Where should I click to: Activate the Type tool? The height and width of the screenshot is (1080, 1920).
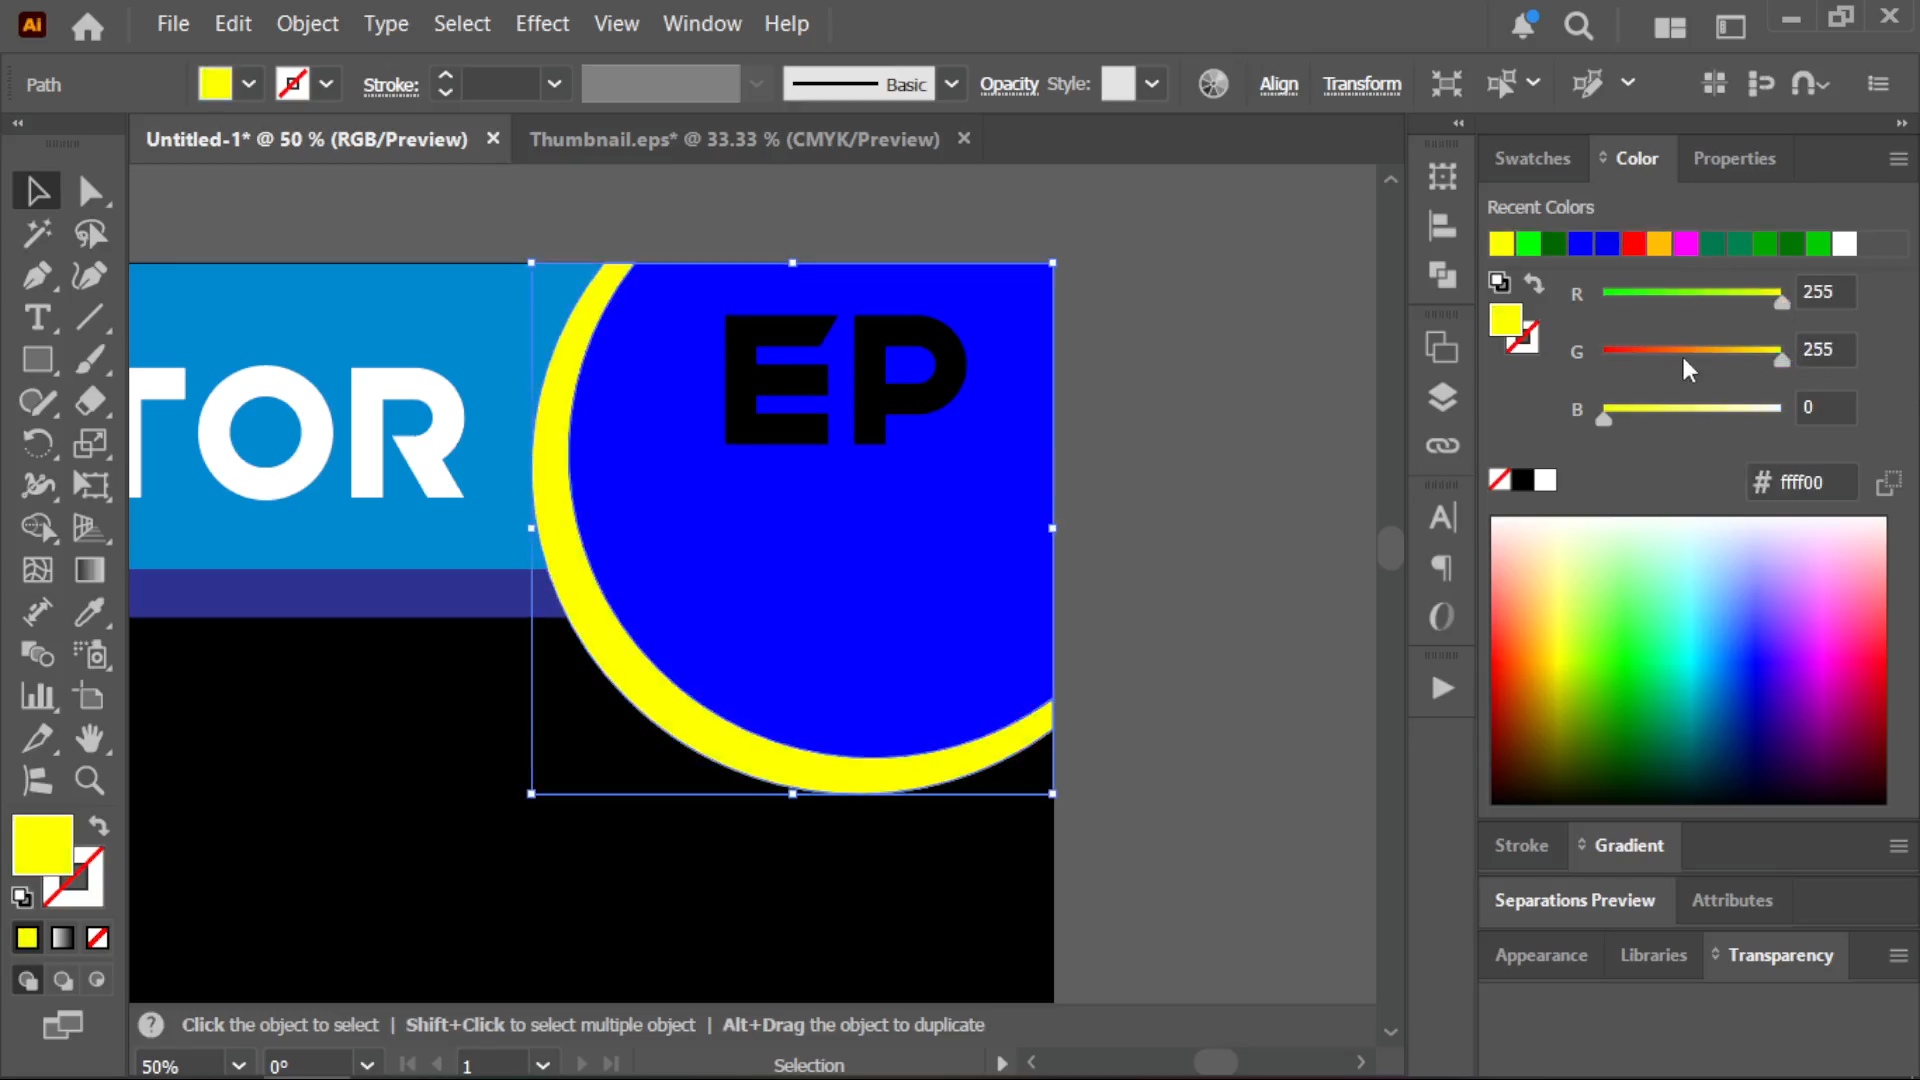click(x=37, y=318)
